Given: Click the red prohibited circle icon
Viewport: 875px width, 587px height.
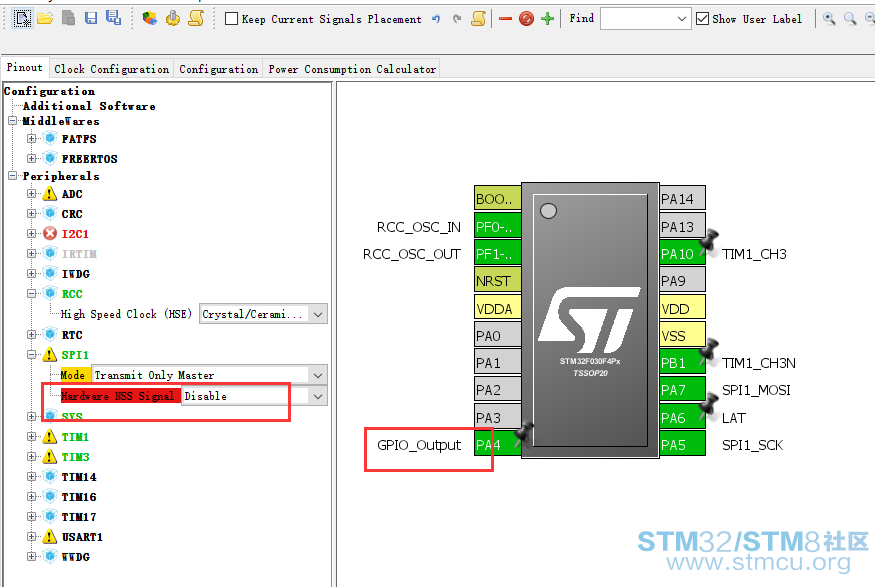Looking at the screenshot, I should pos(526,19).
